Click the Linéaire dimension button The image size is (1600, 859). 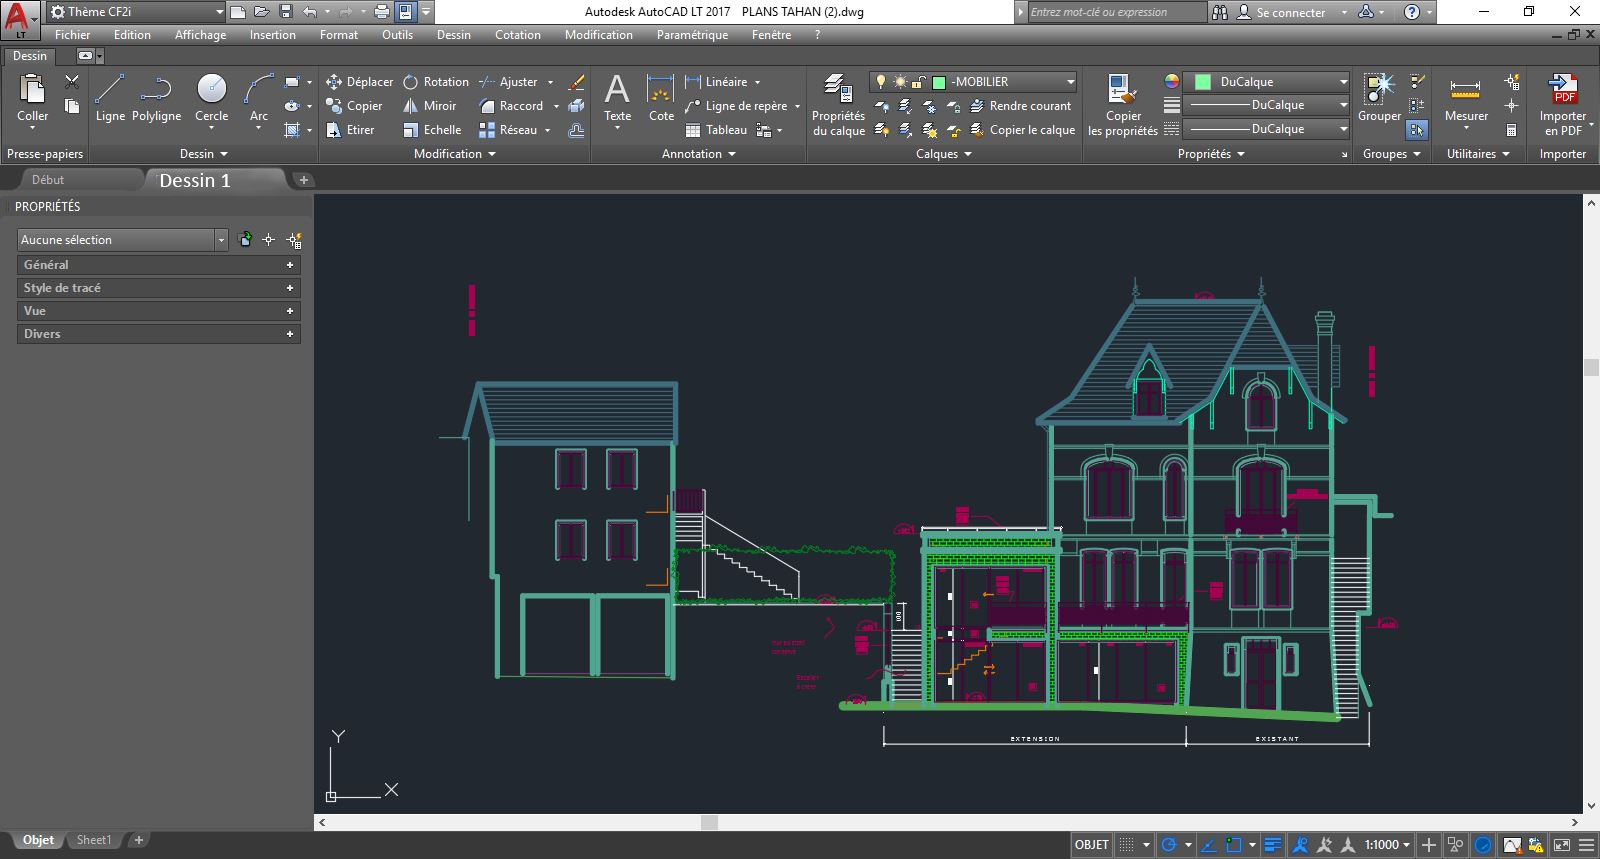coord(716,82)
